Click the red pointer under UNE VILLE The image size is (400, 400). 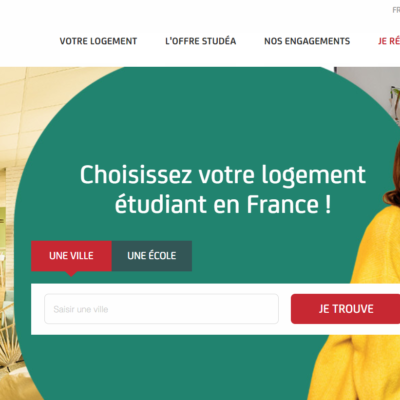pyautogui.click(x=71, y=274)
